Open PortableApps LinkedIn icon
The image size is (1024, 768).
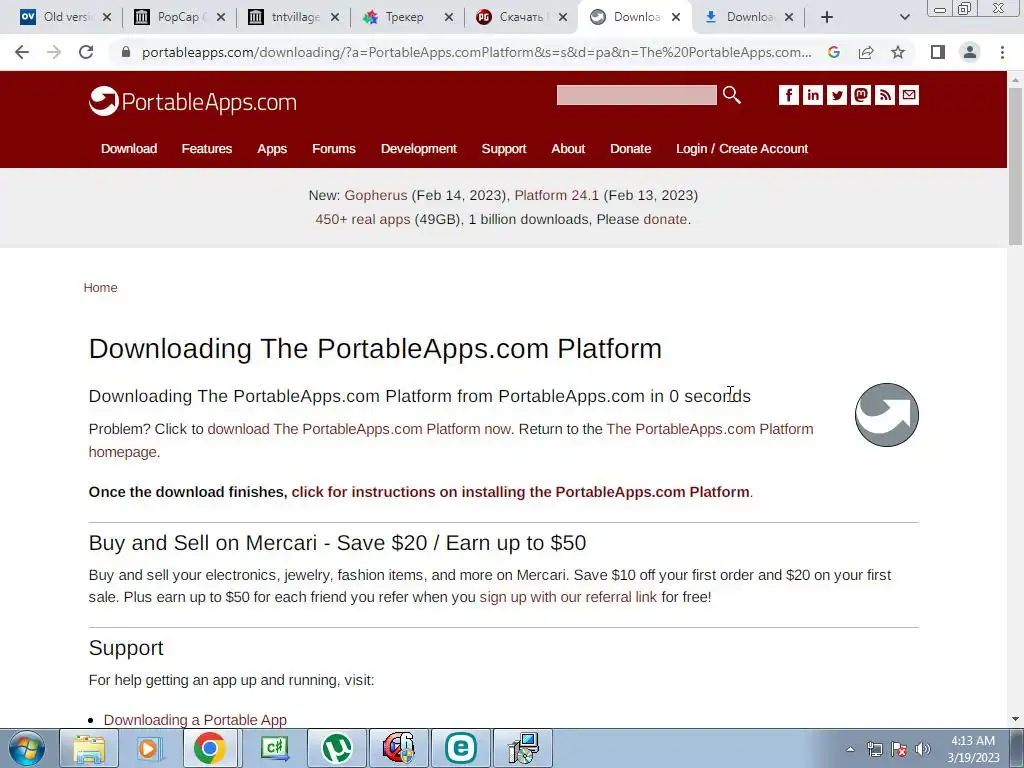pyautogui.click(x=812, y=95)
